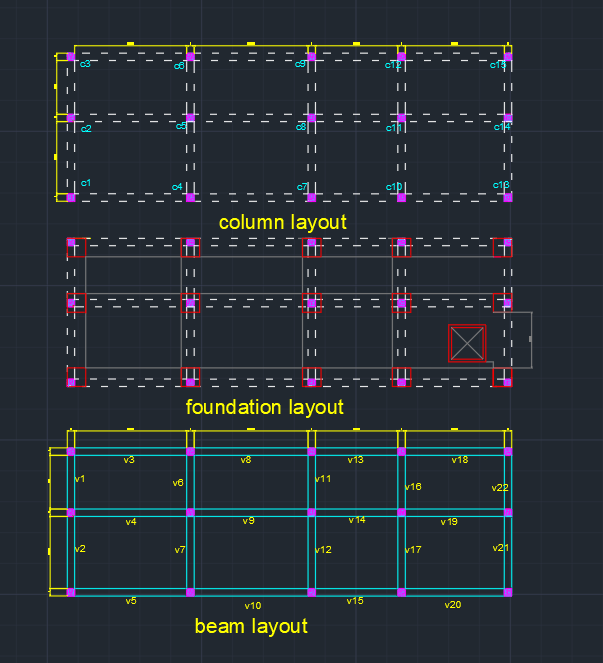Viewport: 603px width, 663px height.
Task: Pick beam label v16
Action: coord(413,486)
